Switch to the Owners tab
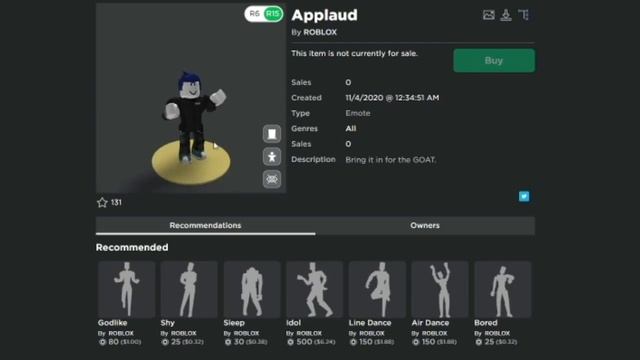 pos(425,226)
